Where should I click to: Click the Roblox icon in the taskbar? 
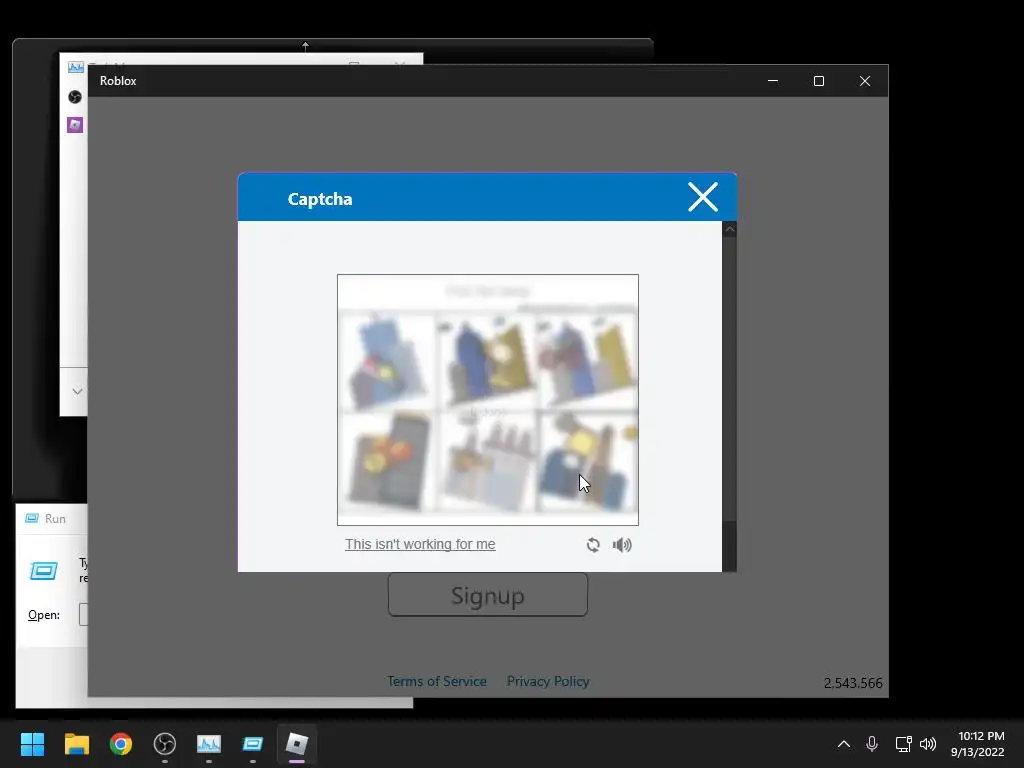pyautogui.click(x=297, y=744)
